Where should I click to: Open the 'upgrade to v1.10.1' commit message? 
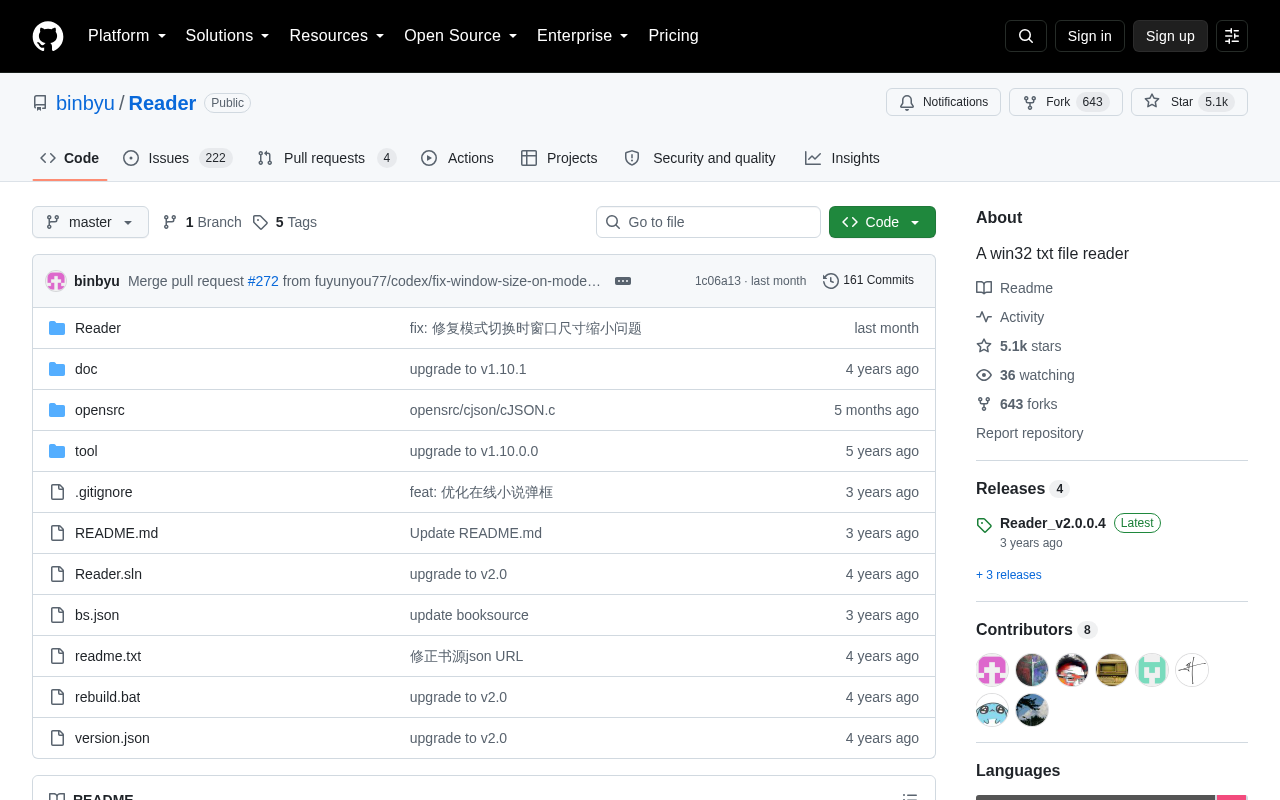(468, 369)
